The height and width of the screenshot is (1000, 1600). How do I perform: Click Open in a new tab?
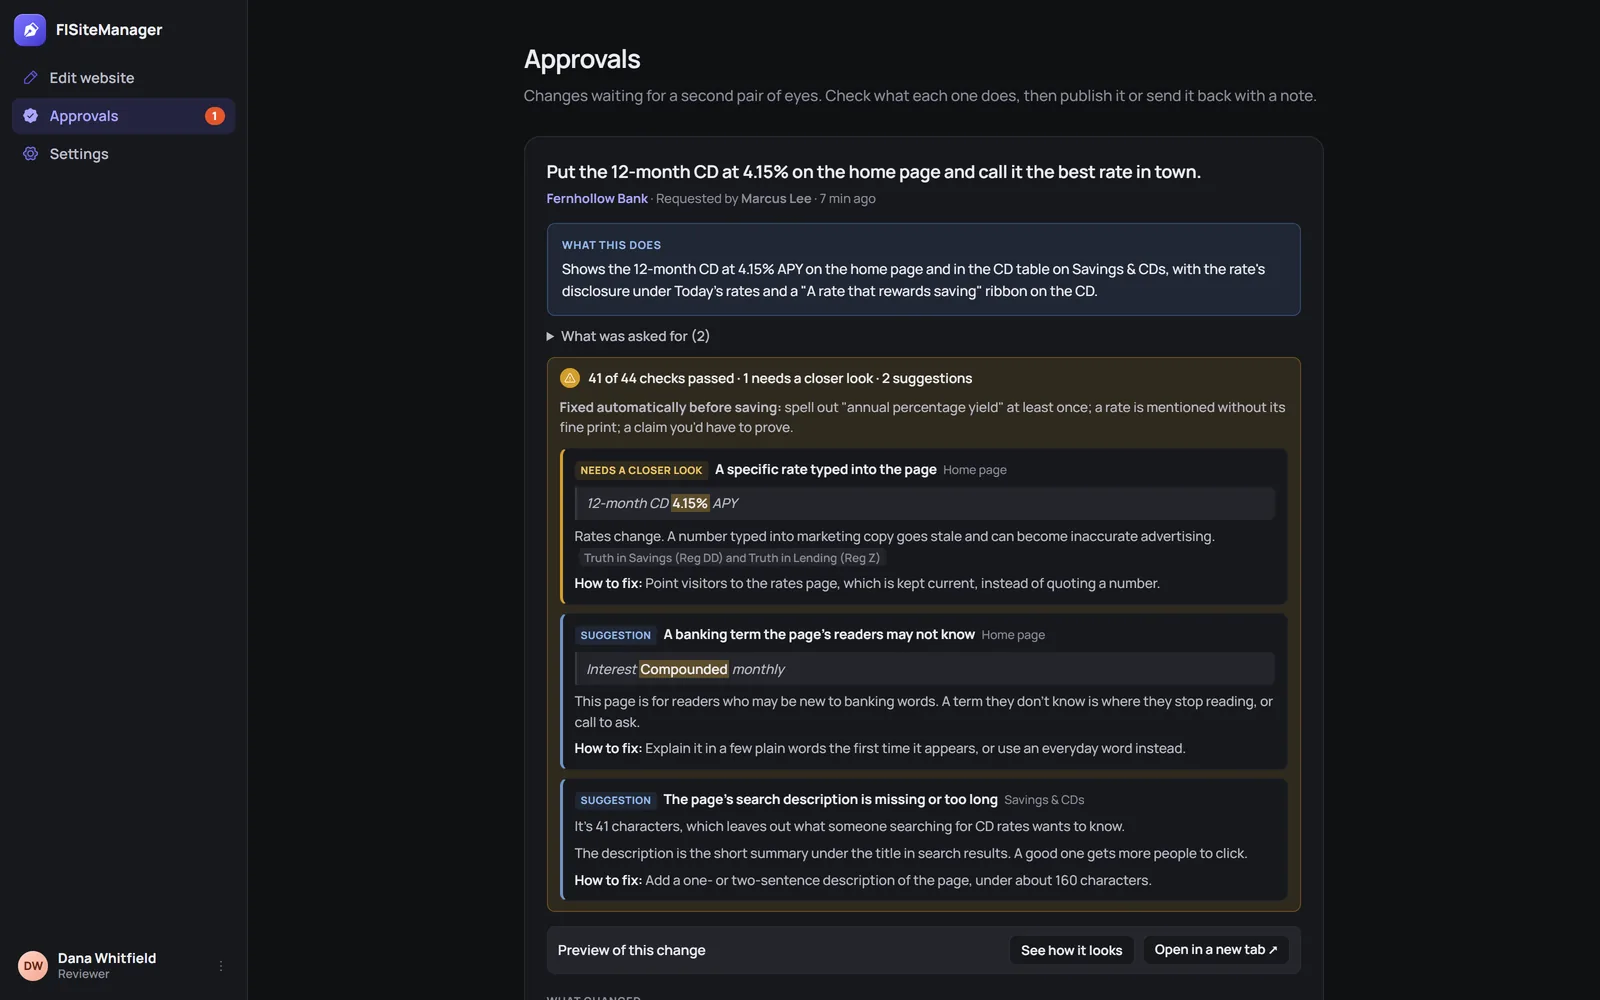[1216, 950]
